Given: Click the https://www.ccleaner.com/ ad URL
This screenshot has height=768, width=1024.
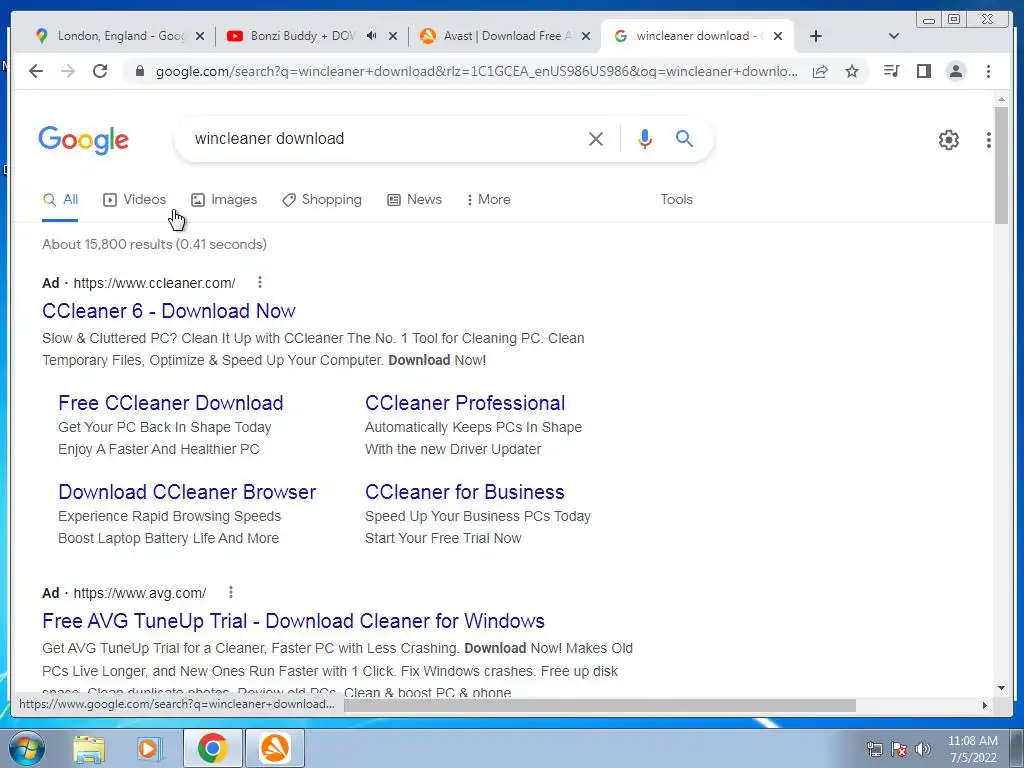Looking at the screenshot, I should tap(154, 283).
